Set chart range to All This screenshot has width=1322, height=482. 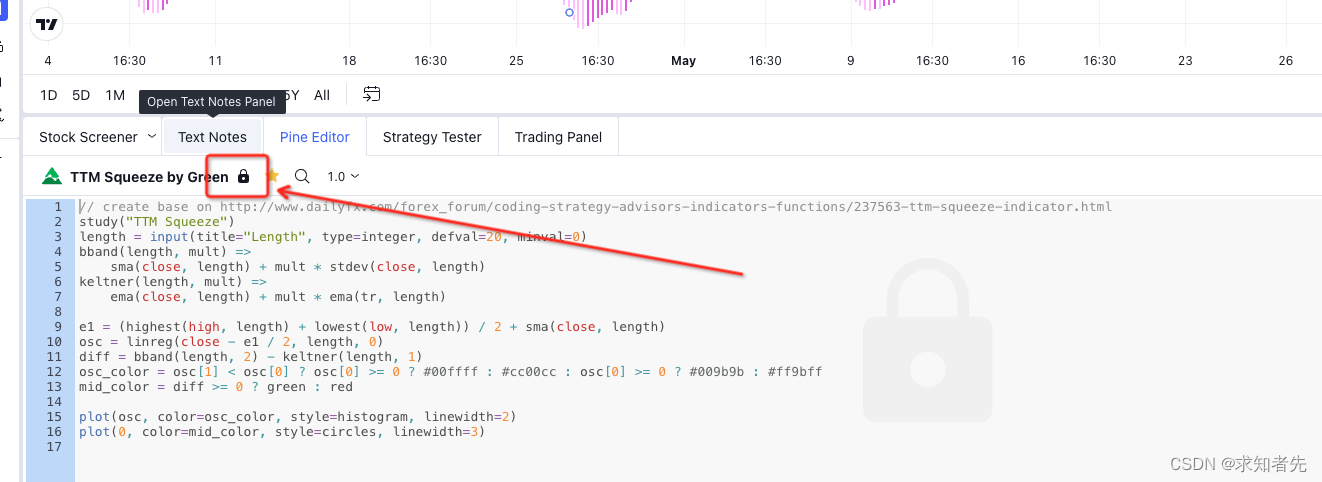(322, 96)
